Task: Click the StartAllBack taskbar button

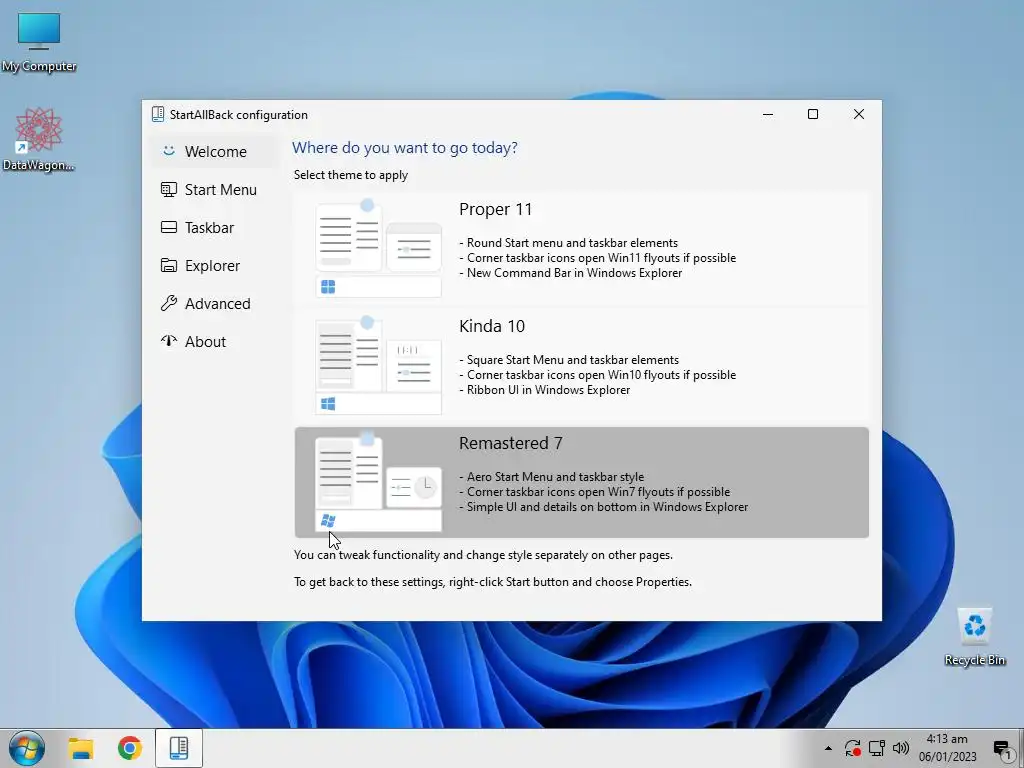Action: (179, 748)
